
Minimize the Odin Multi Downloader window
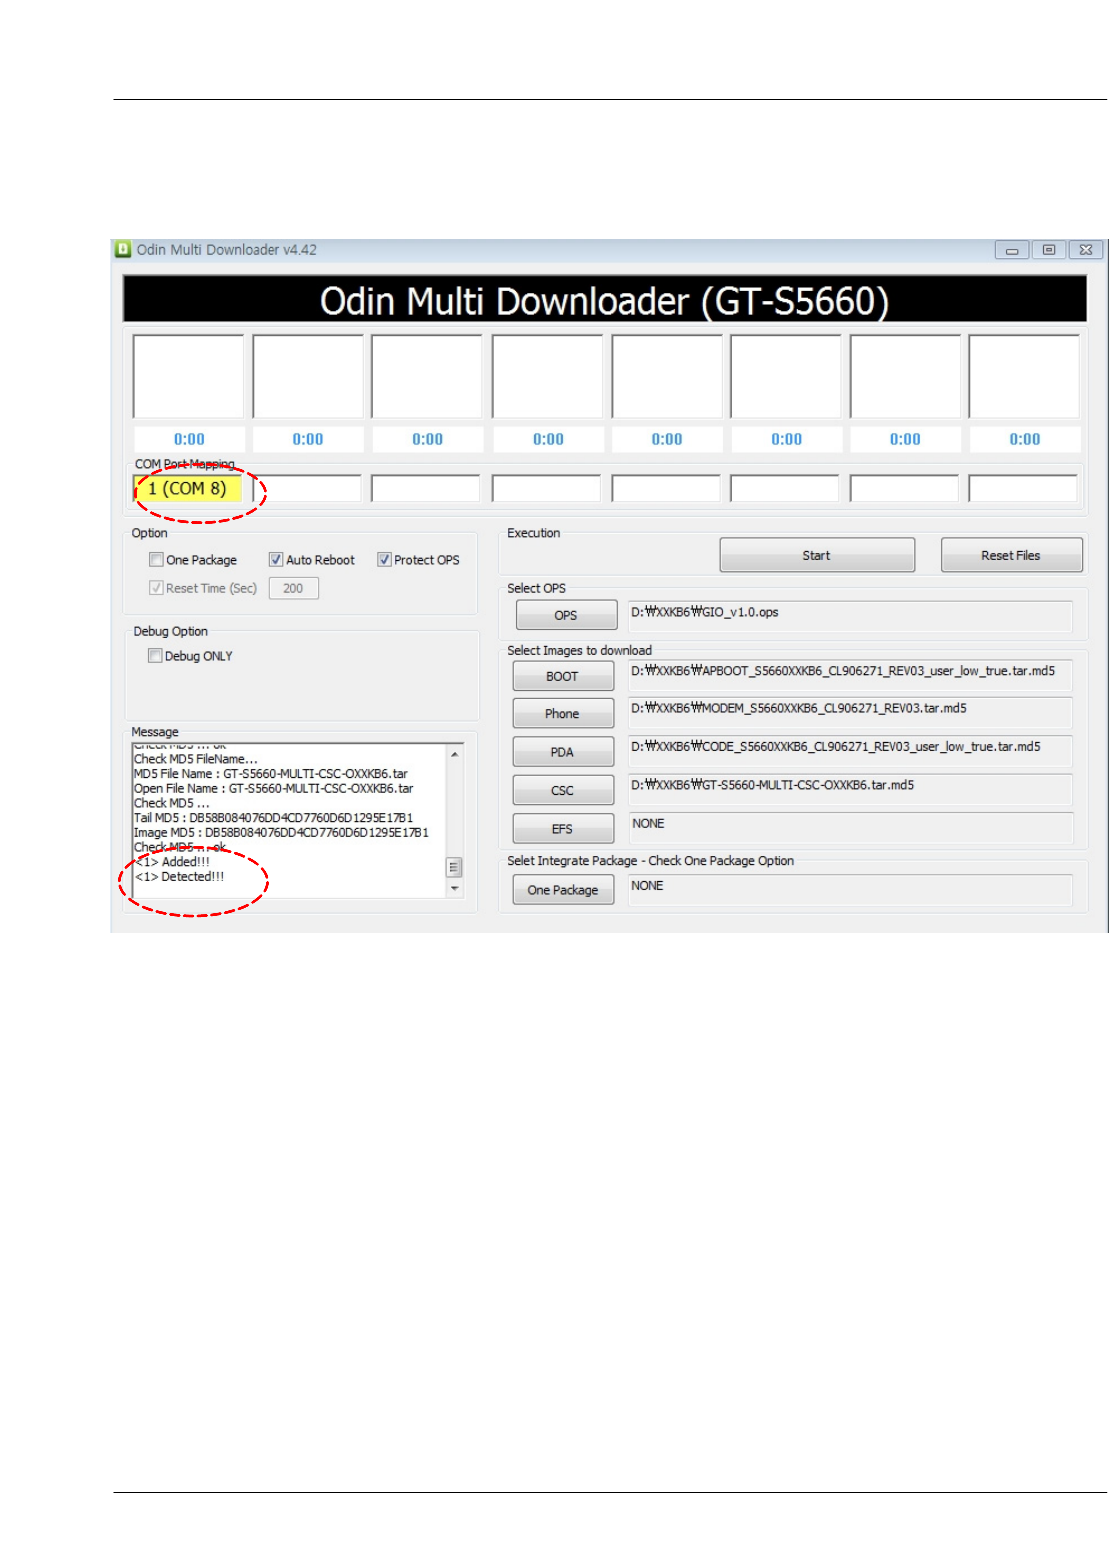pos(1012,250)
